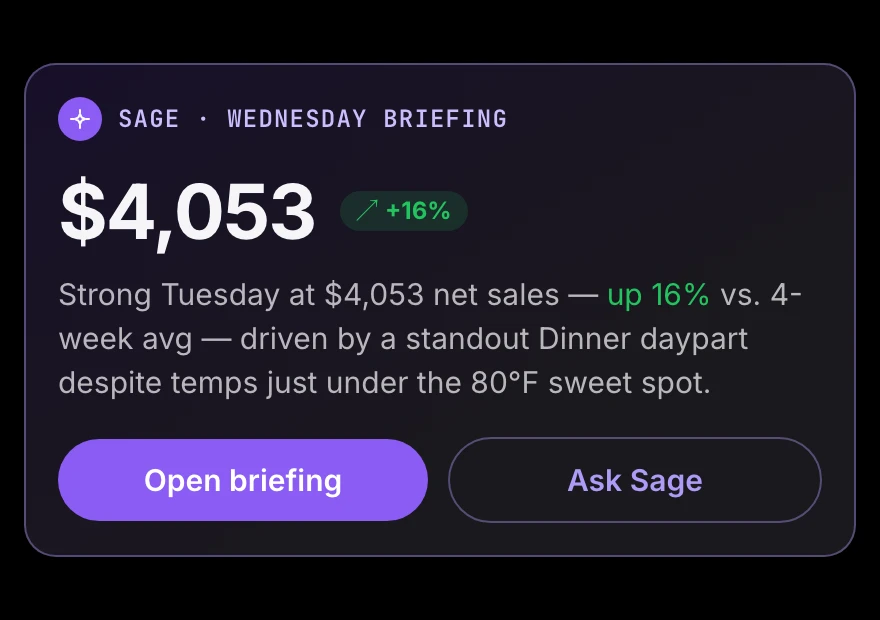Click the SAGE header label
Screen dimensions: 880x620
coord(149,119)
